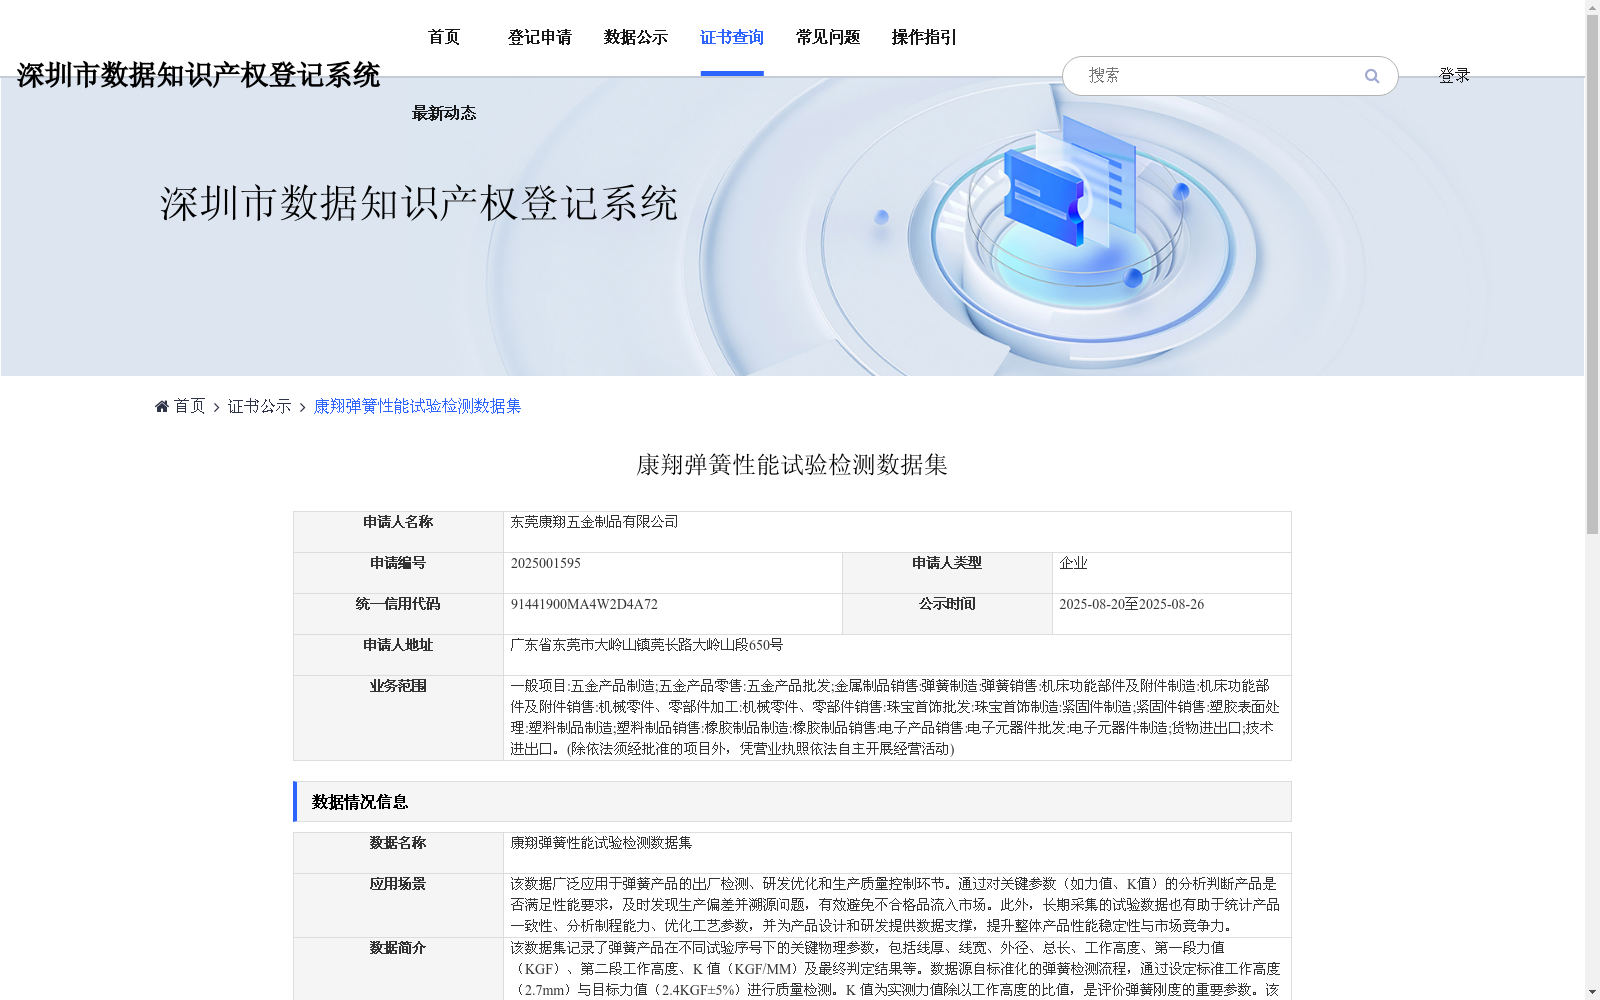Click the 首页 breadcrumb link
1600x1000 pixels.
point(190,406)
